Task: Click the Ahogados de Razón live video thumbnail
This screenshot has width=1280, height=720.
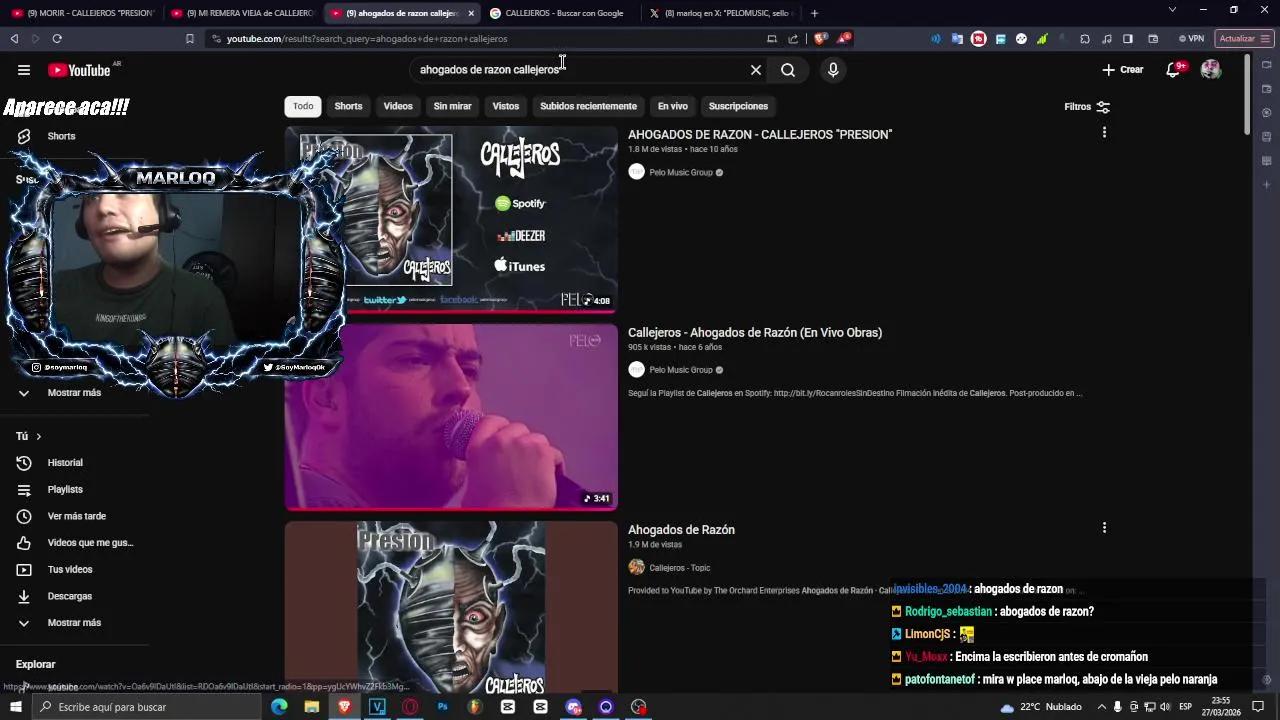Action: pos(450,415)
